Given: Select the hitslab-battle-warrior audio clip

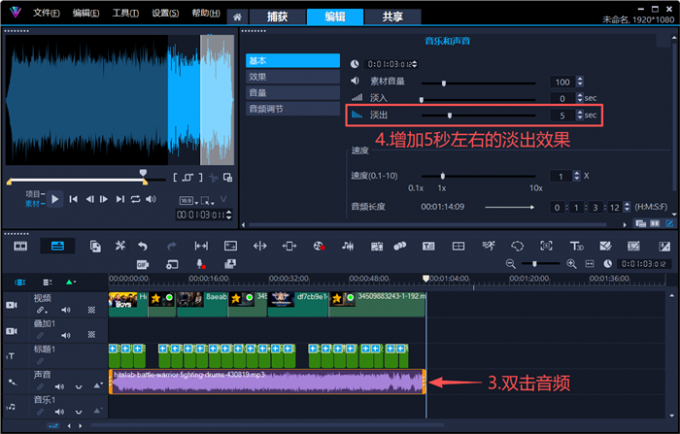Looking at the screenshot, I should point(267,382).
